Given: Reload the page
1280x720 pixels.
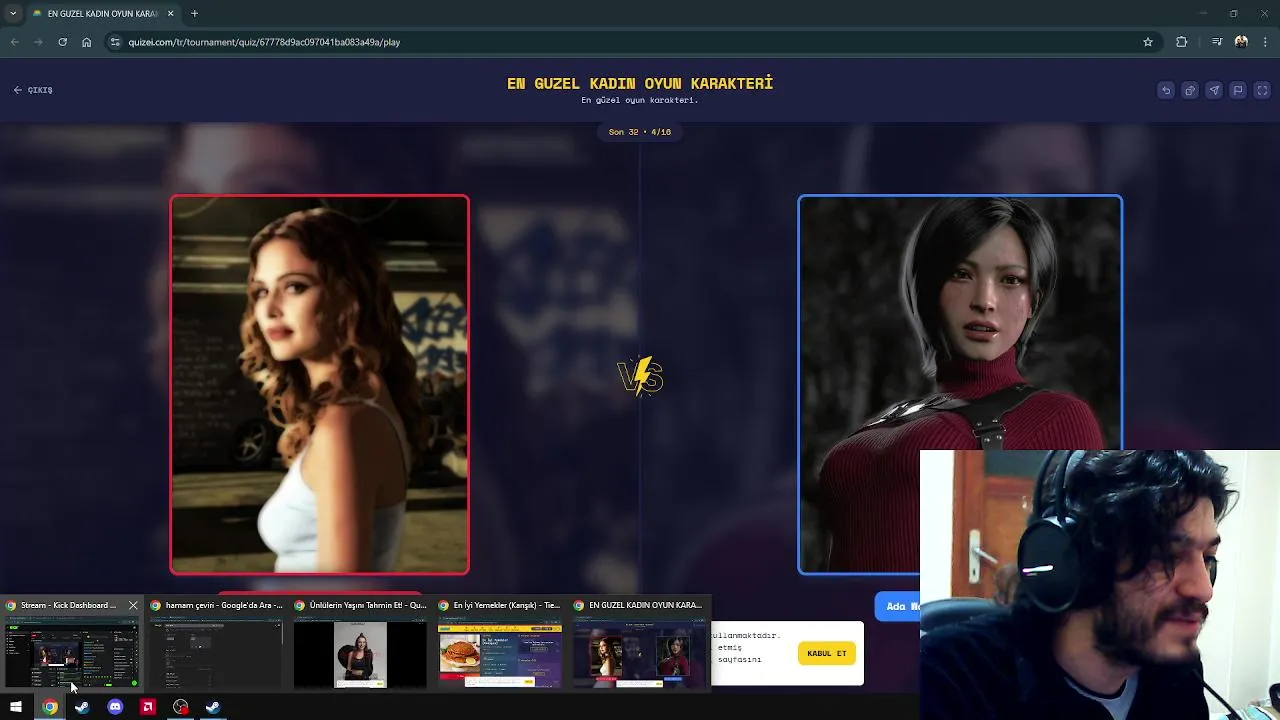Looking at the screenshot, I should [62, 42].
